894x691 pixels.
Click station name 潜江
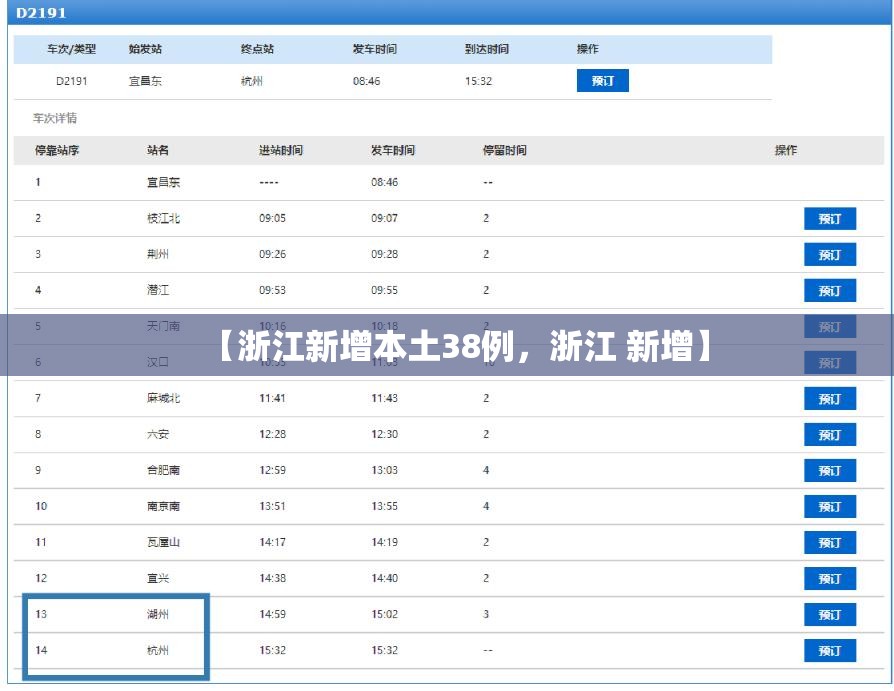[x=157, y=291]
